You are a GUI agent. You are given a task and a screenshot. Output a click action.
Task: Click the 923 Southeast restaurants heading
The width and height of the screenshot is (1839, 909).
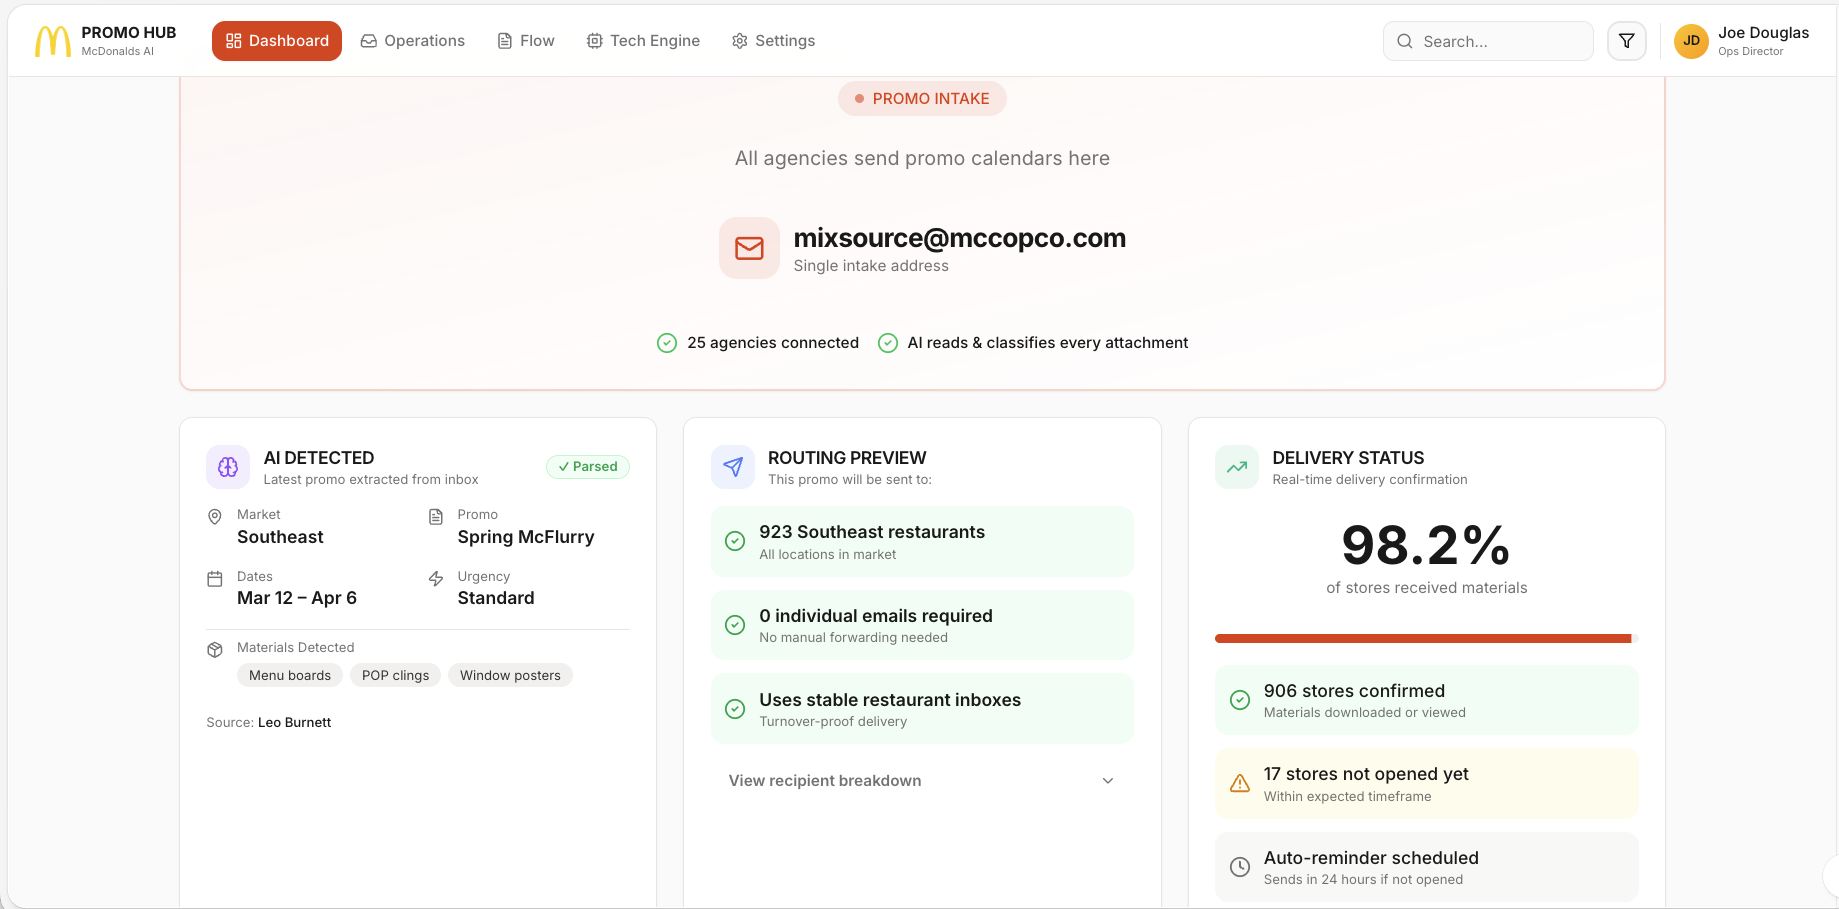(872, 532)
